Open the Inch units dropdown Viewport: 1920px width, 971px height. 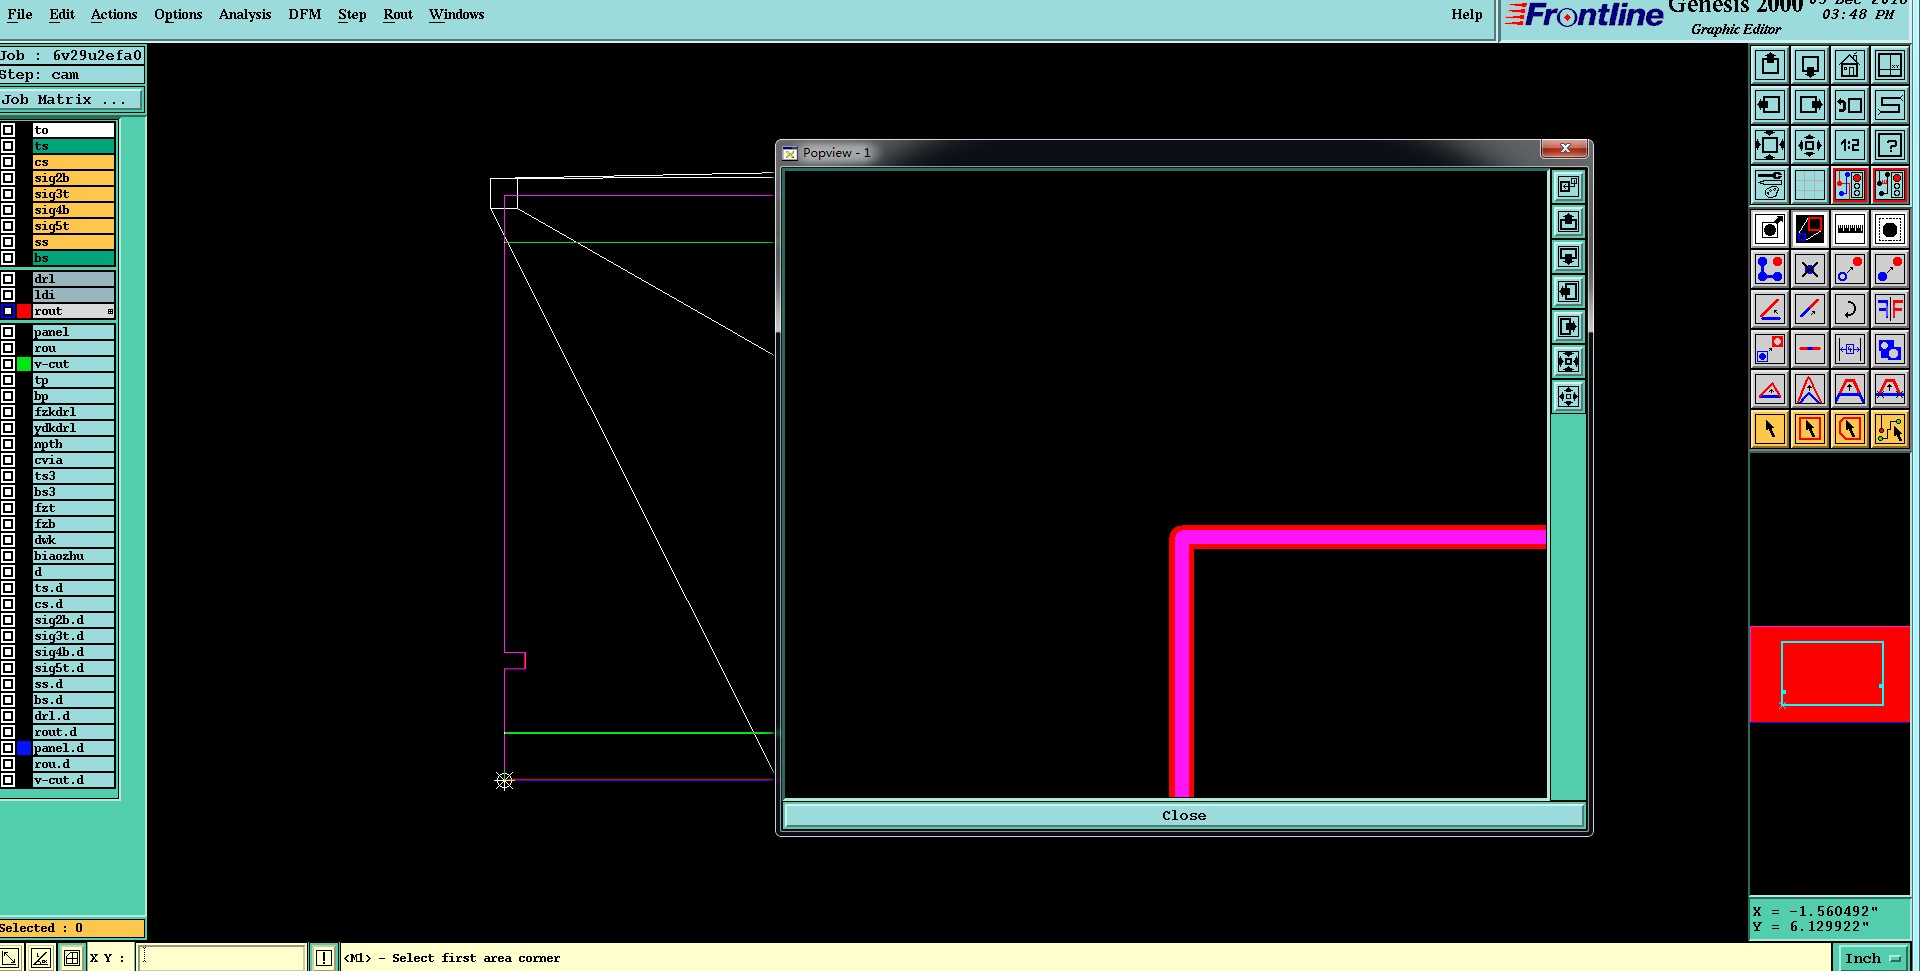tap(1873, 958)
